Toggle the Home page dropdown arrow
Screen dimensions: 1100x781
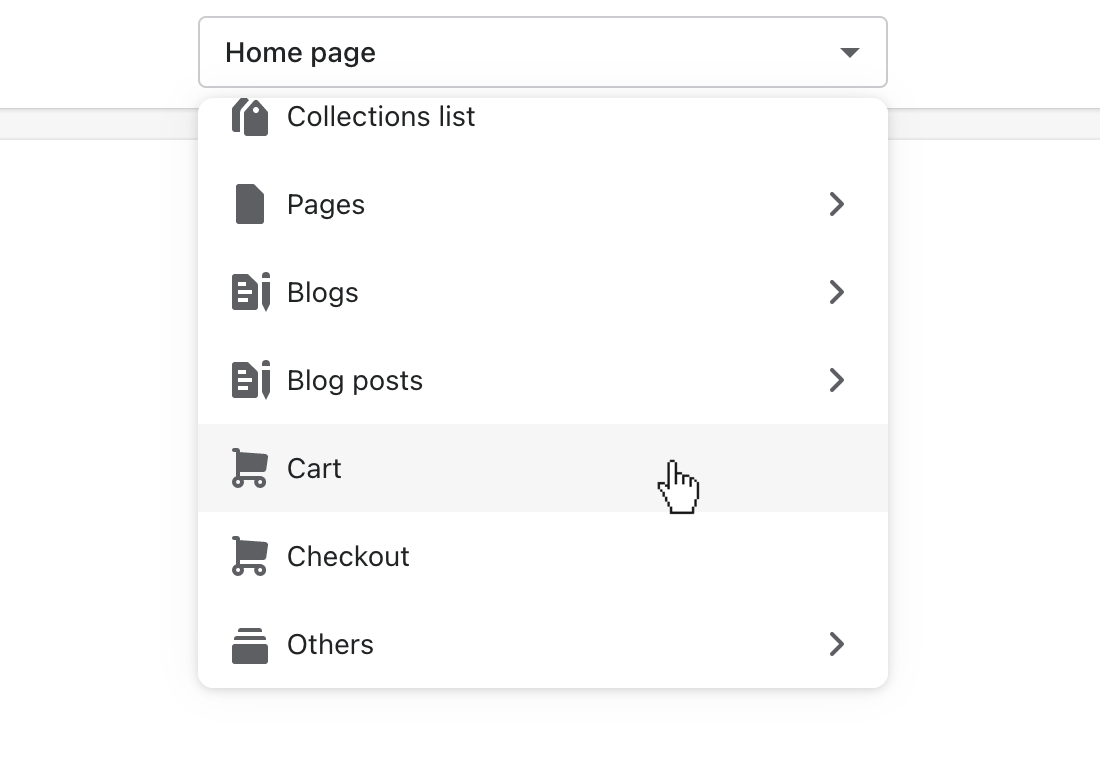[850, 52]
